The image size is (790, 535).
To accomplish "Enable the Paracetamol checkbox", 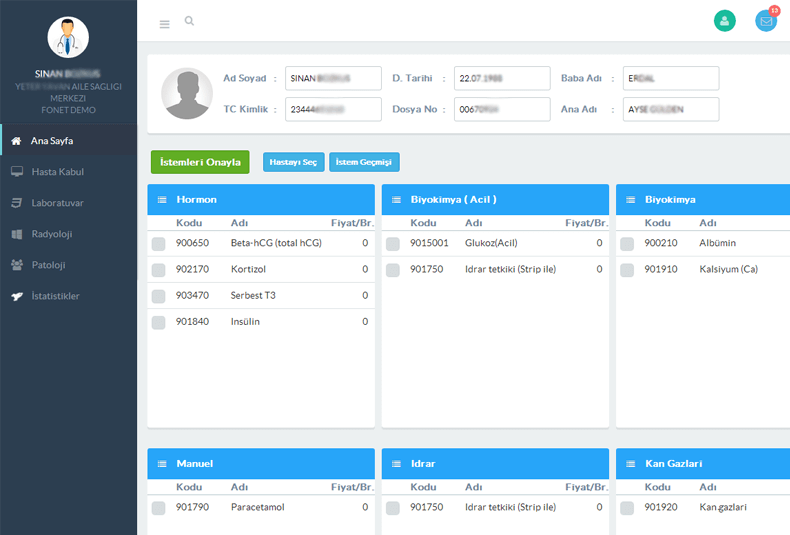I will tap(159, 508).
